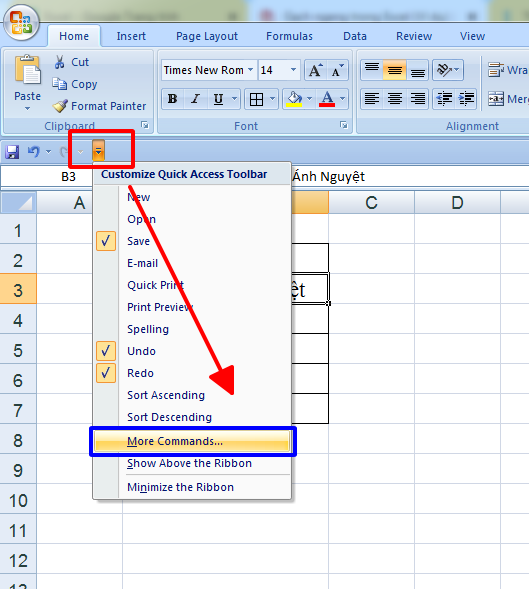Increase the cell indent

click(x=466, y=99)
